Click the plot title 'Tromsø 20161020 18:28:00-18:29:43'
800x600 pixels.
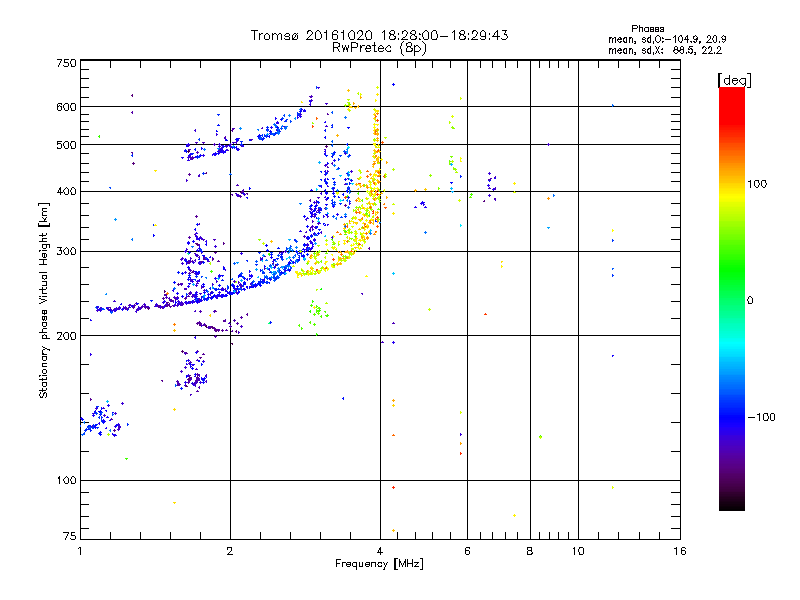coord(379,35)
